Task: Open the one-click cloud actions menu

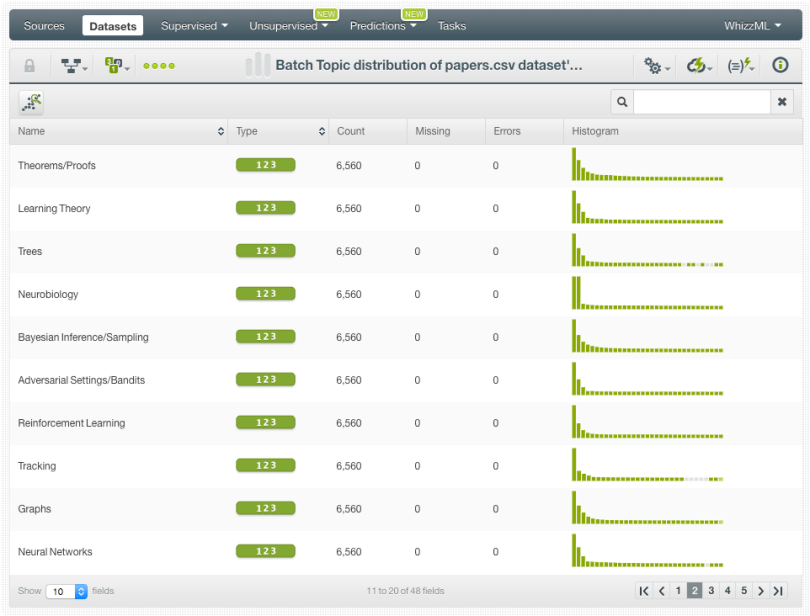Action: click(699, 66)
